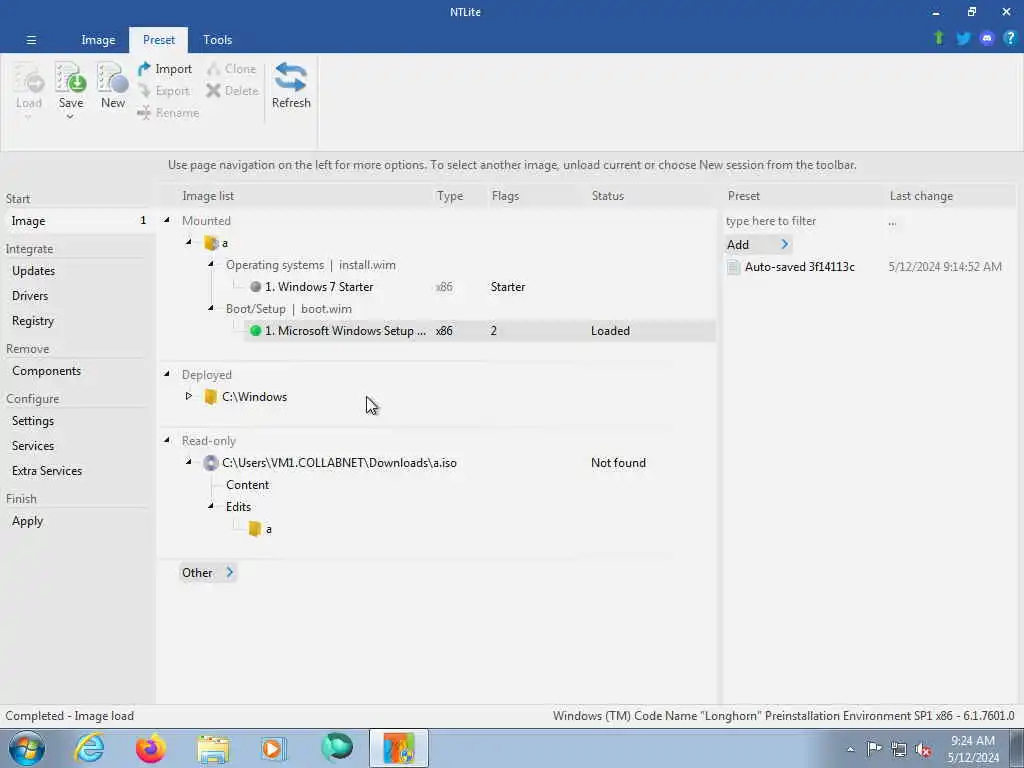This screenshot has height=768, width=1024.
Task: Open the Services page
Action: 33,446
